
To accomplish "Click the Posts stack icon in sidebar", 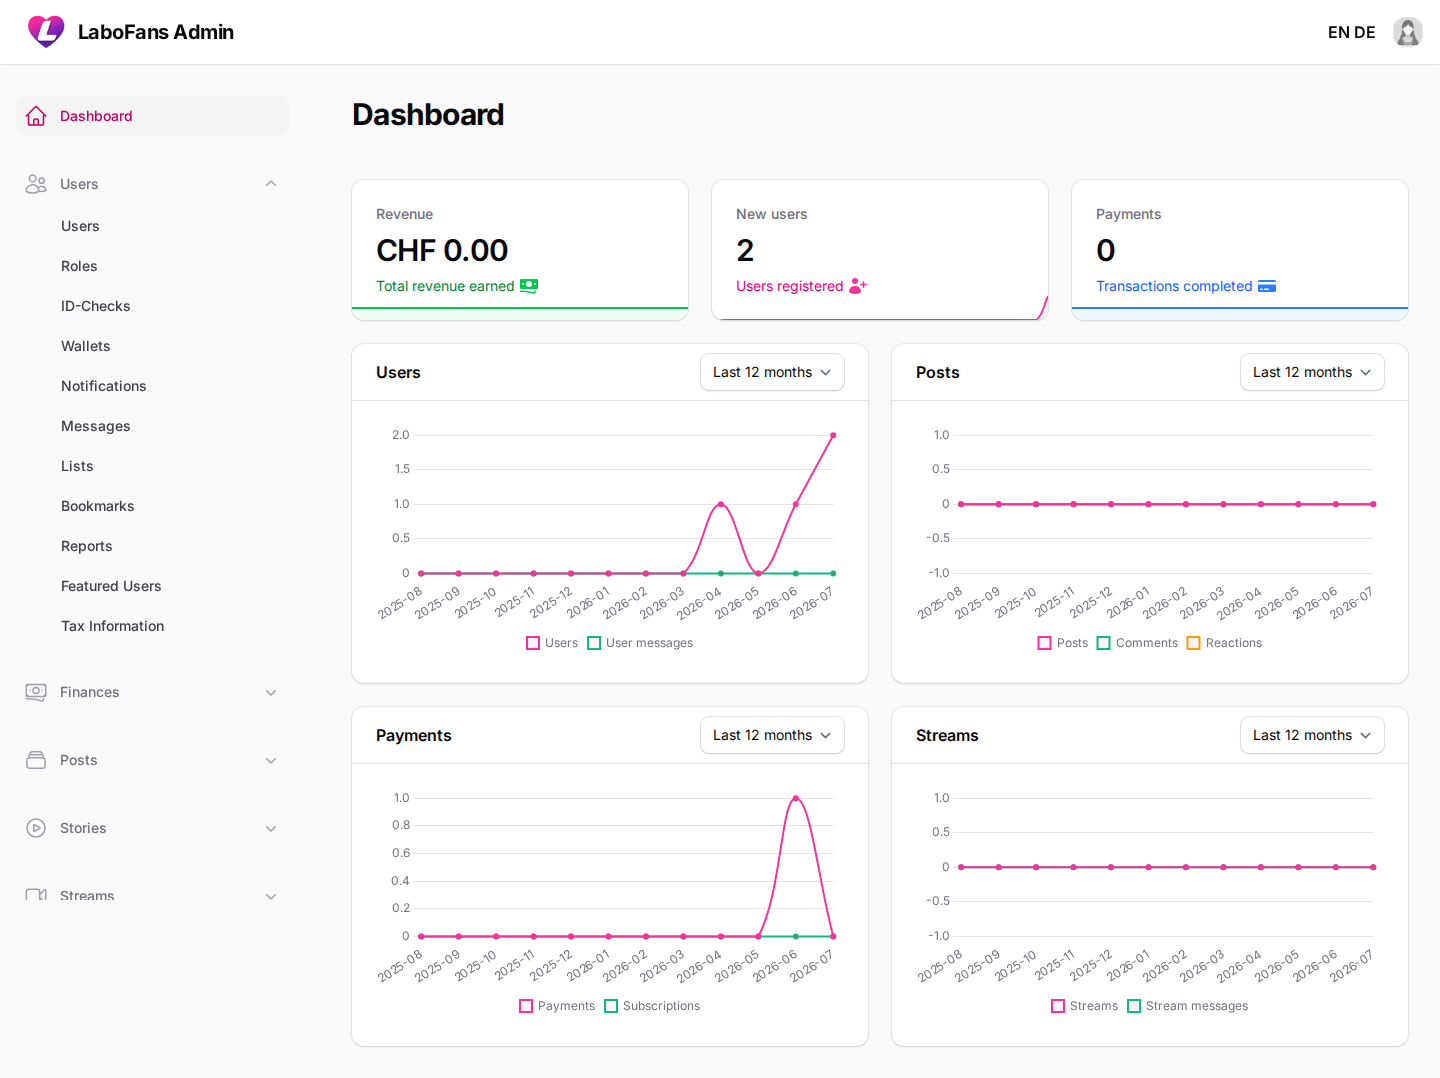I will (x=36, y=760).
